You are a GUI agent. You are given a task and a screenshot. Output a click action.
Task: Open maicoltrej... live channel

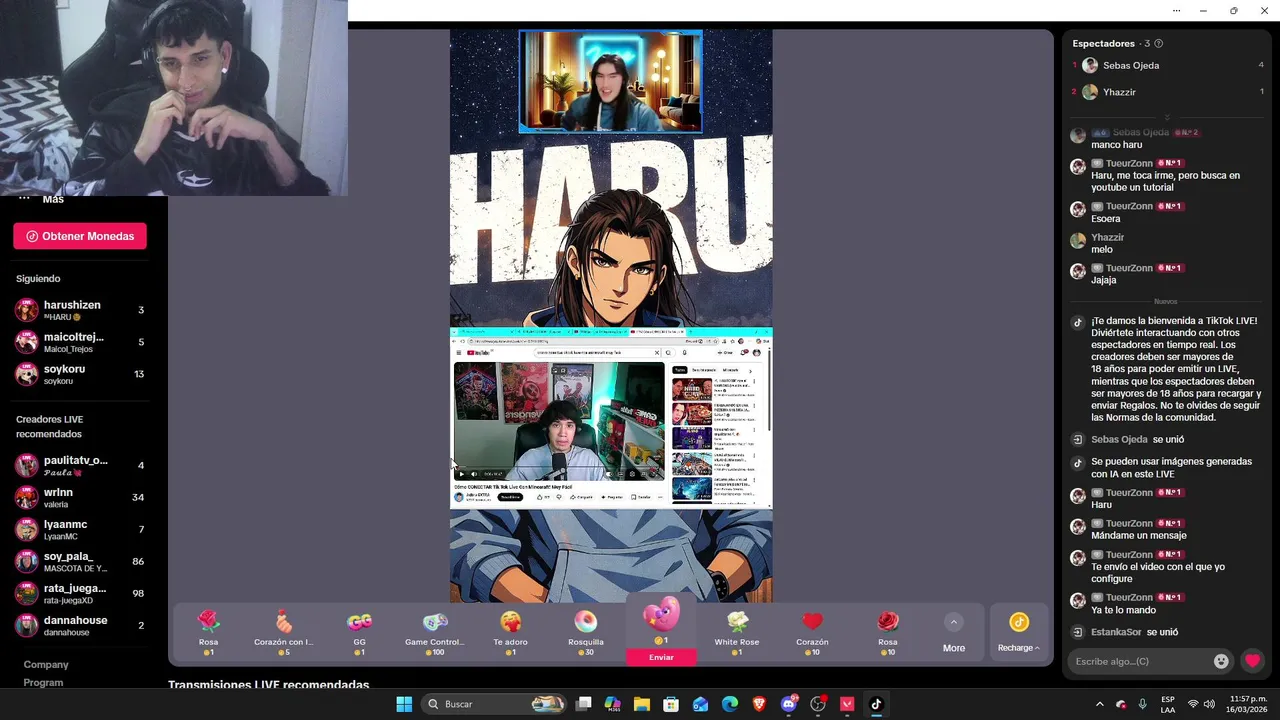tap(80, 342)
